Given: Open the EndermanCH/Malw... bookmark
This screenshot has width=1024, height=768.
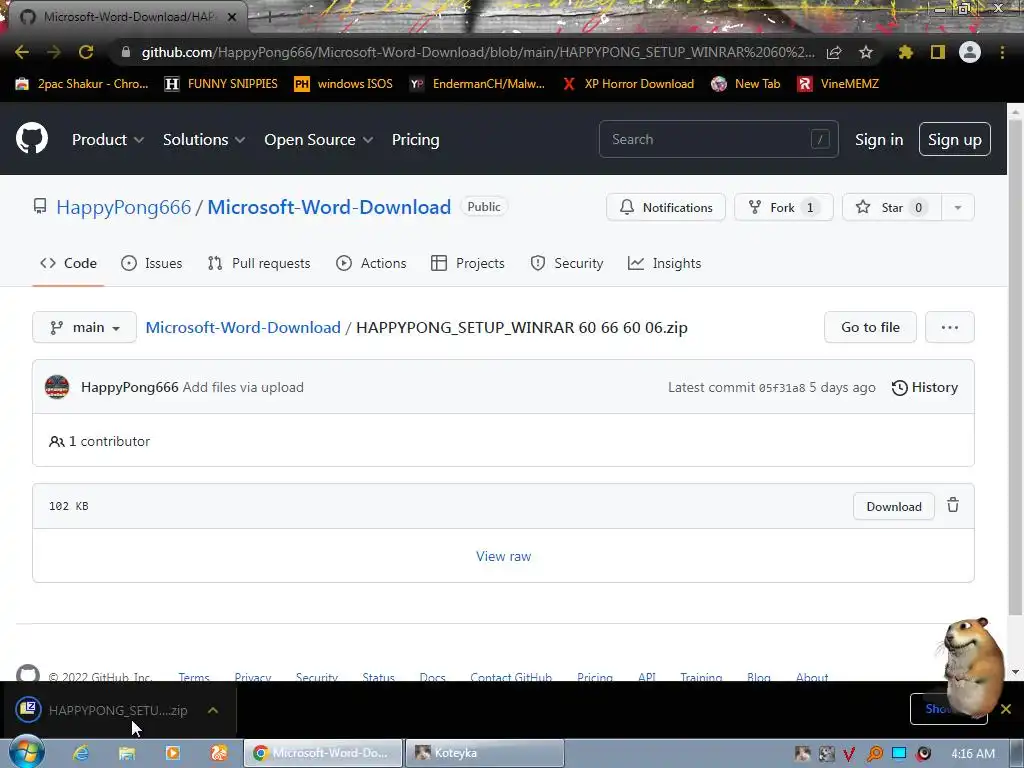Looking at the screenshot, I should click(477, 84).
